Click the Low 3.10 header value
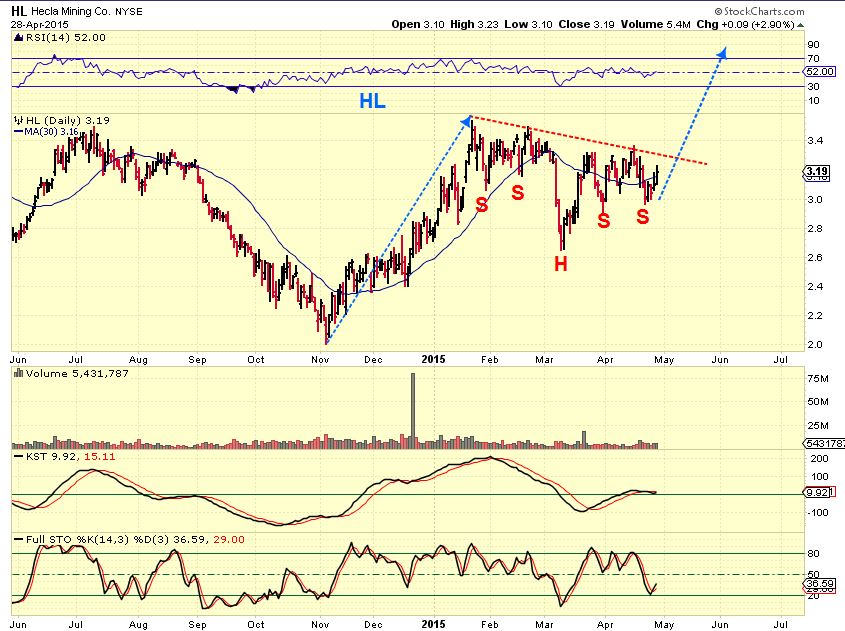Screen dimensions: 845x631 click(x=528, y=24)
